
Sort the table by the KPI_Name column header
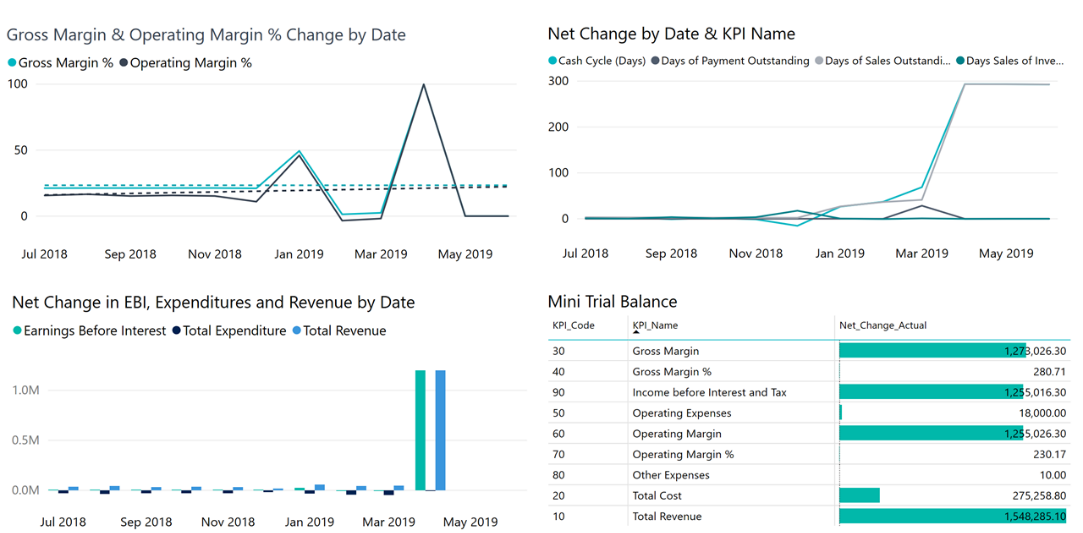pyautogui.click(x=655, y=324)
